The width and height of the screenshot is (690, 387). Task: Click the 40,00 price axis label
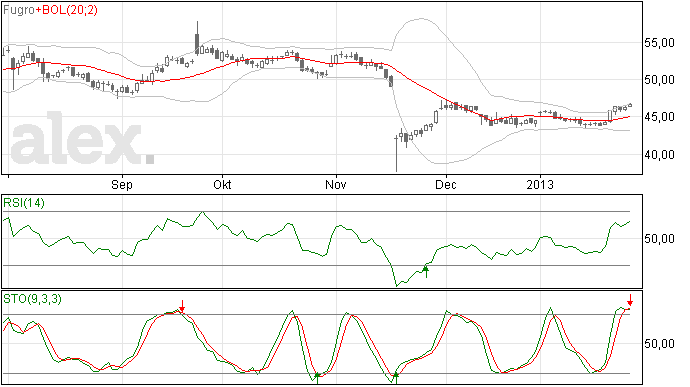[x=659, y=155]
